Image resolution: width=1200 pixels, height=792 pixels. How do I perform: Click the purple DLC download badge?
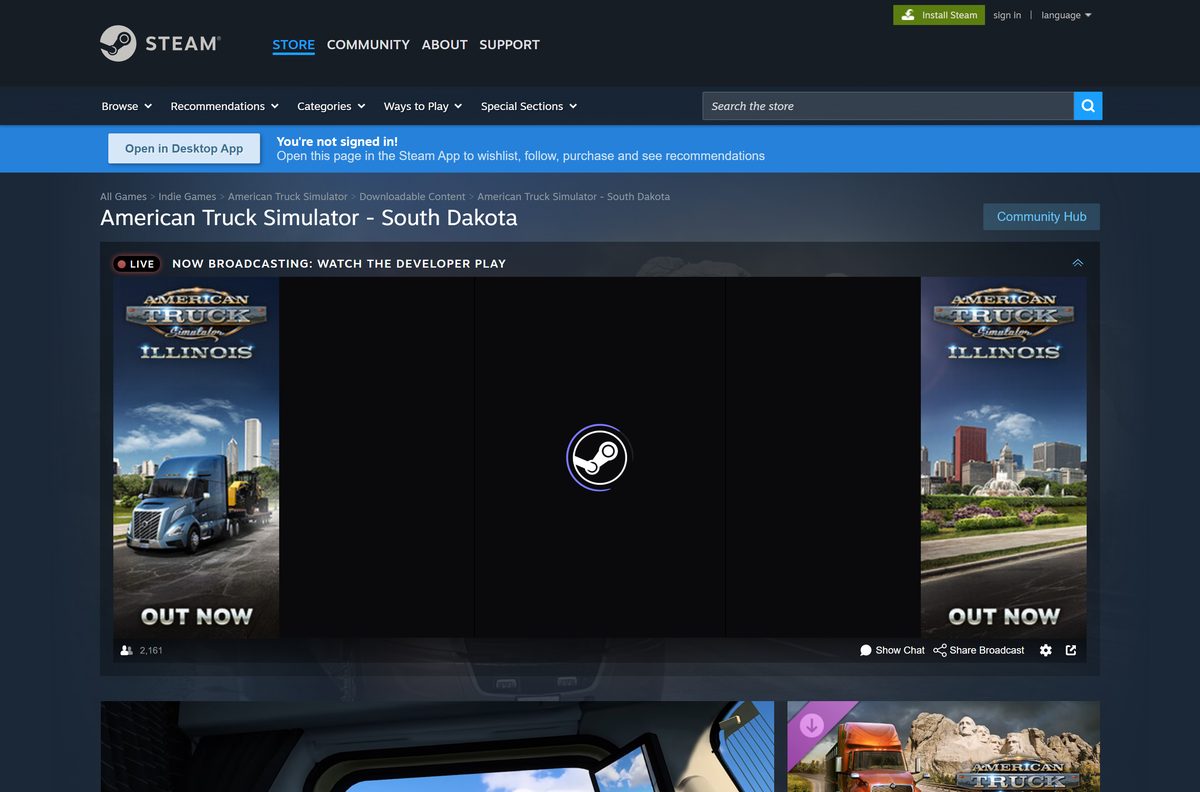812,725
